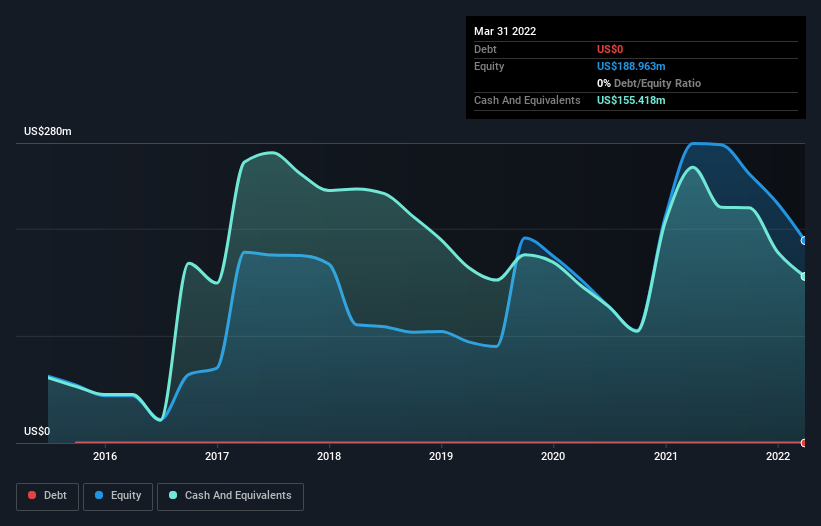Select the 2021 x-axis label
Image resolution: width=821 pixels, height=526 pixels.
(x=666, y=456)
